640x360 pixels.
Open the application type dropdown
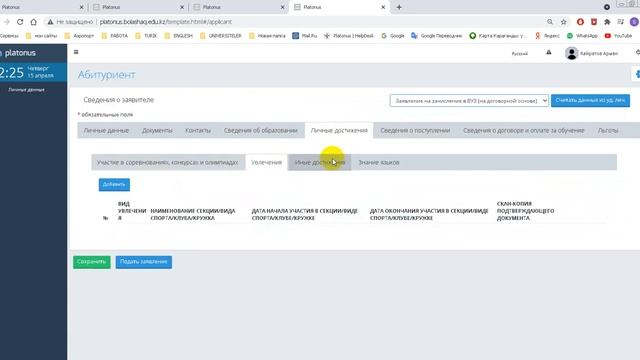[469, 100]
